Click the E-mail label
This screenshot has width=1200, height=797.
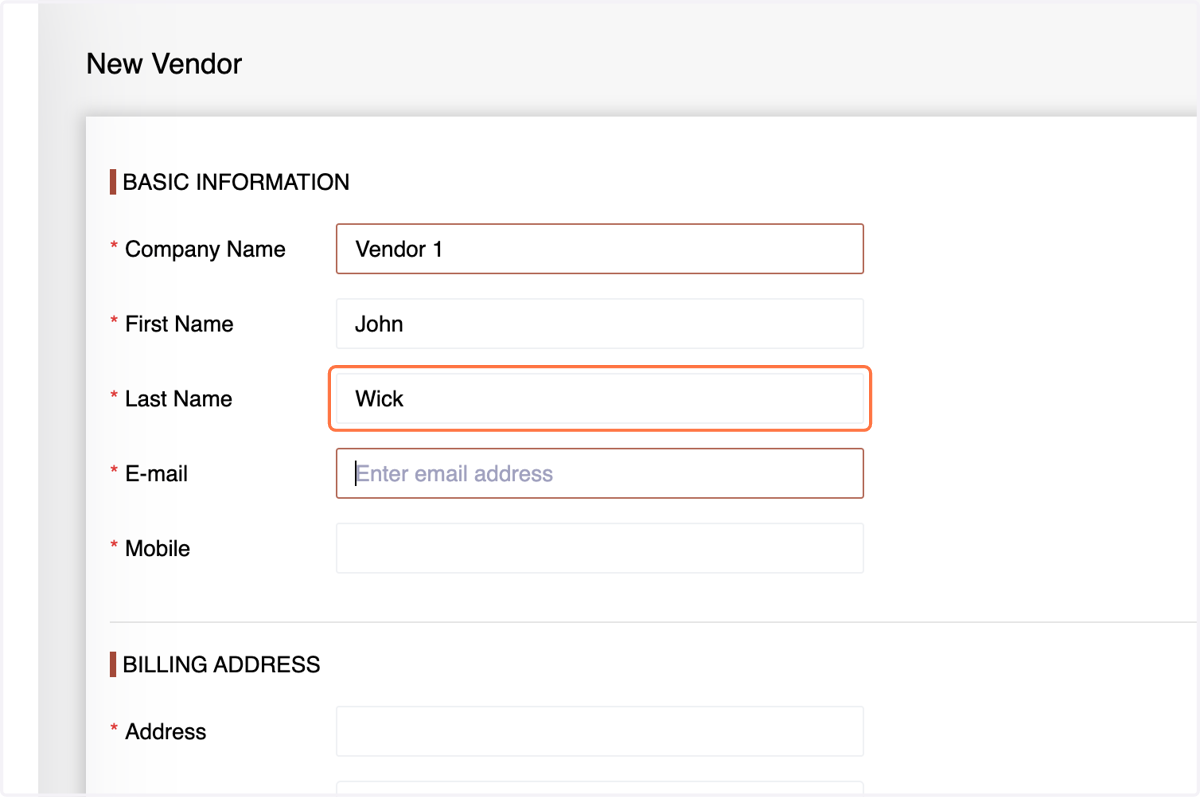(156, 474)
